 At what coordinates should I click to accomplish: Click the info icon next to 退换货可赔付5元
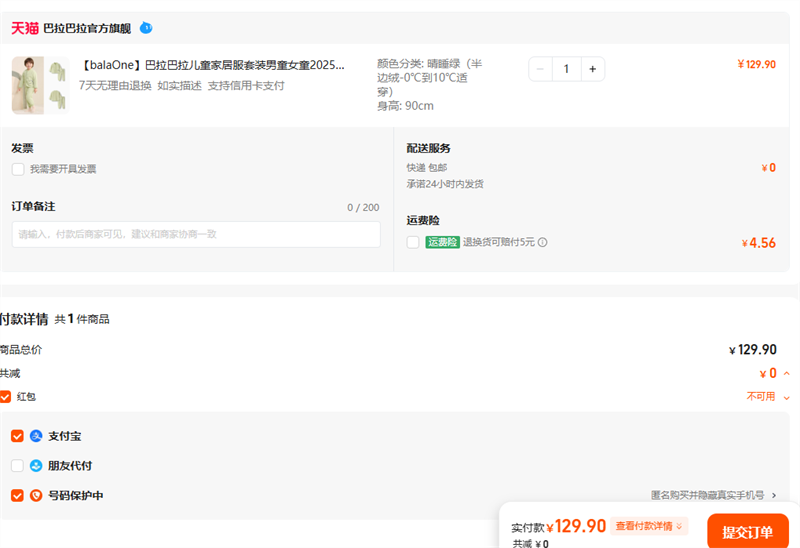(543, 242)
